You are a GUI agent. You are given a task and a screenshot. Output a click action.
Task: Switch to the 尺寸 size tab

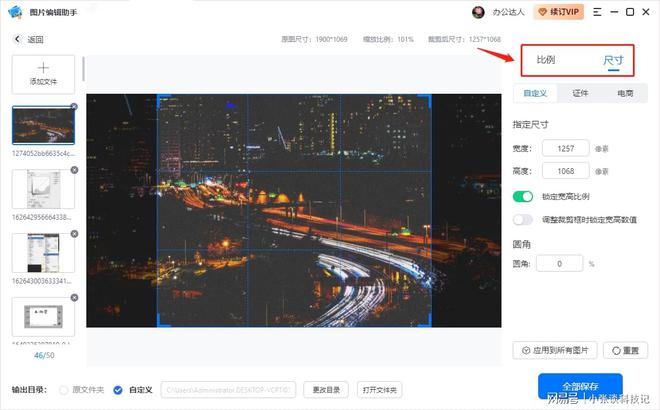click(613, 60)
